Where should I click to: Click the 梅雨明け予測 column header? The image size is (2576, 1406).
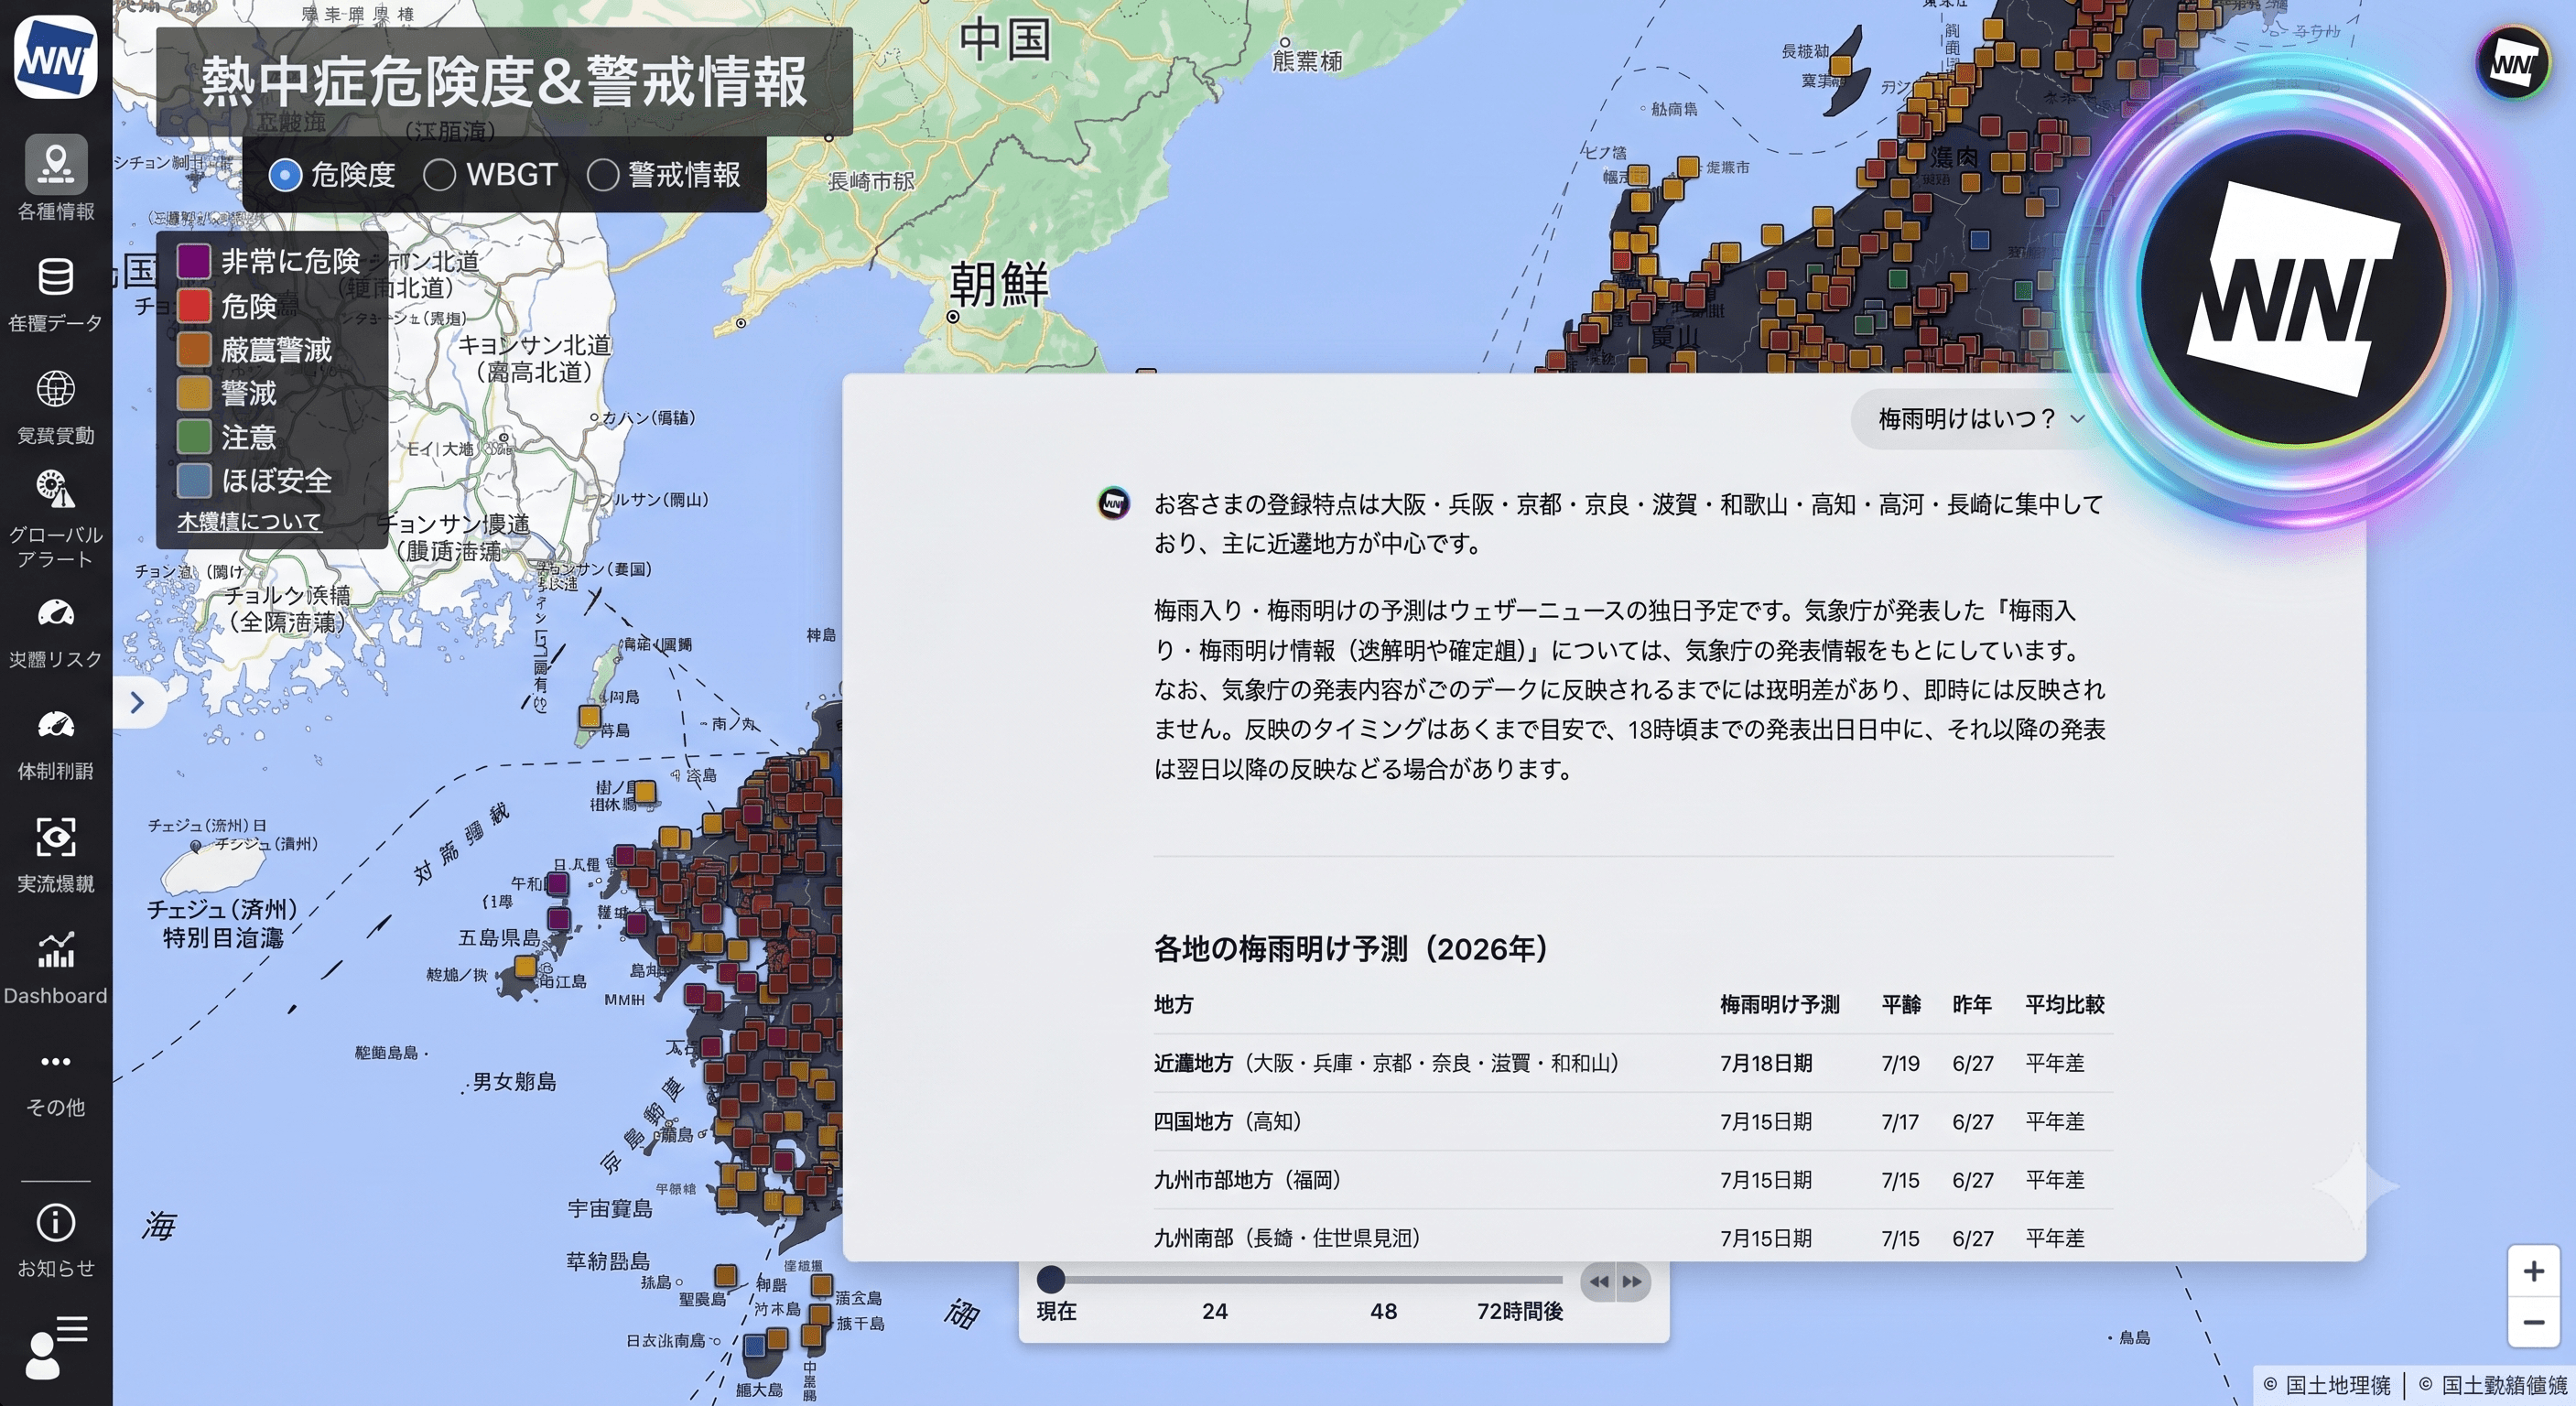click(1780, 1004)
